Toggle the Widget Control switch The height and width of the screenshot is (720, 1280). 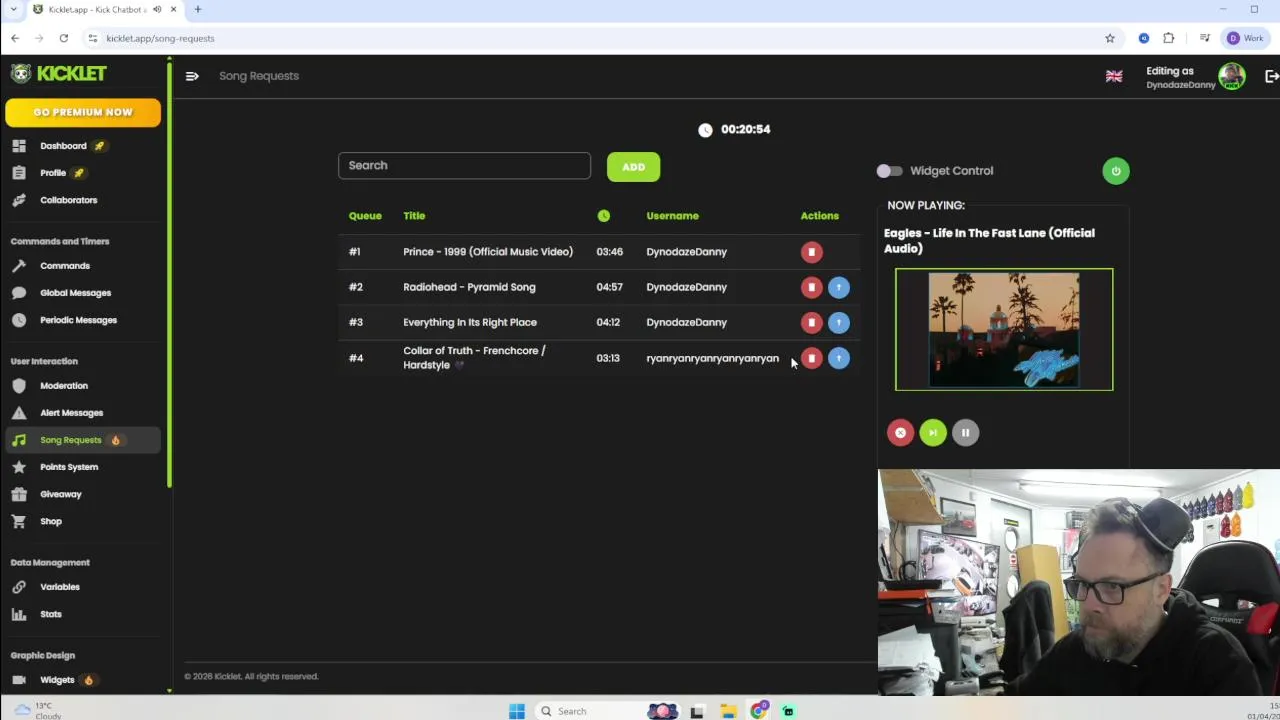click(889, 171)
